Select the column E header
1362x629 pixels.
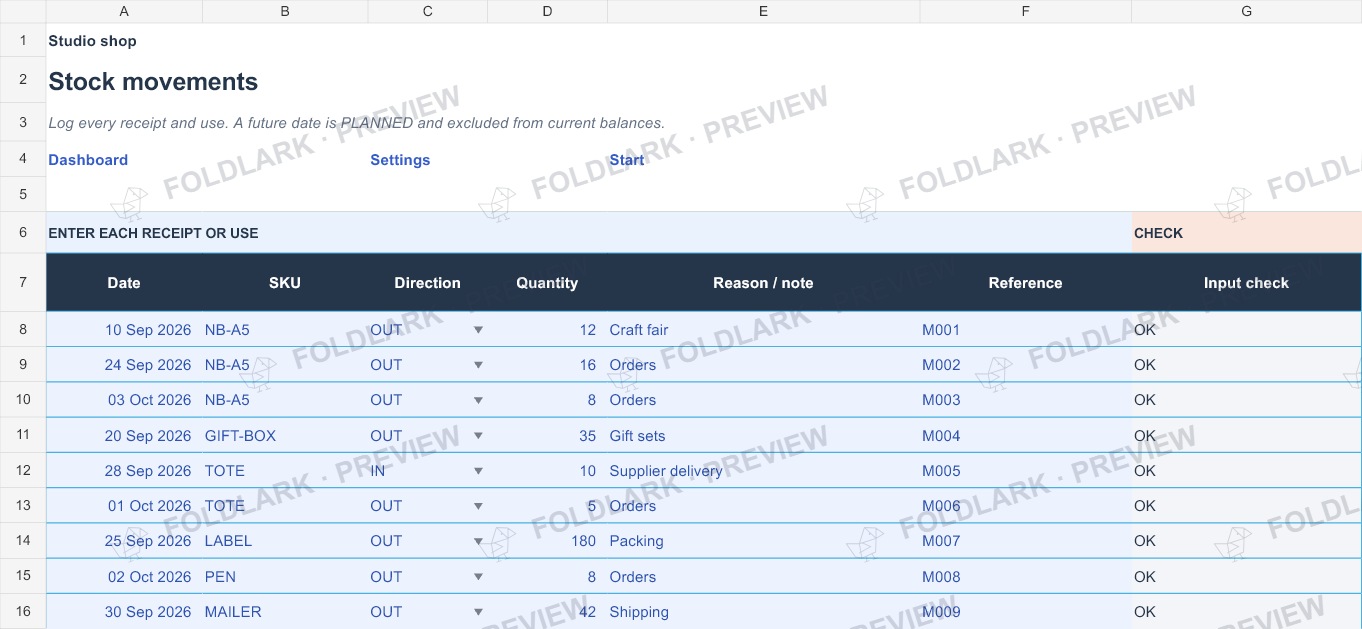tap(763, 11)
